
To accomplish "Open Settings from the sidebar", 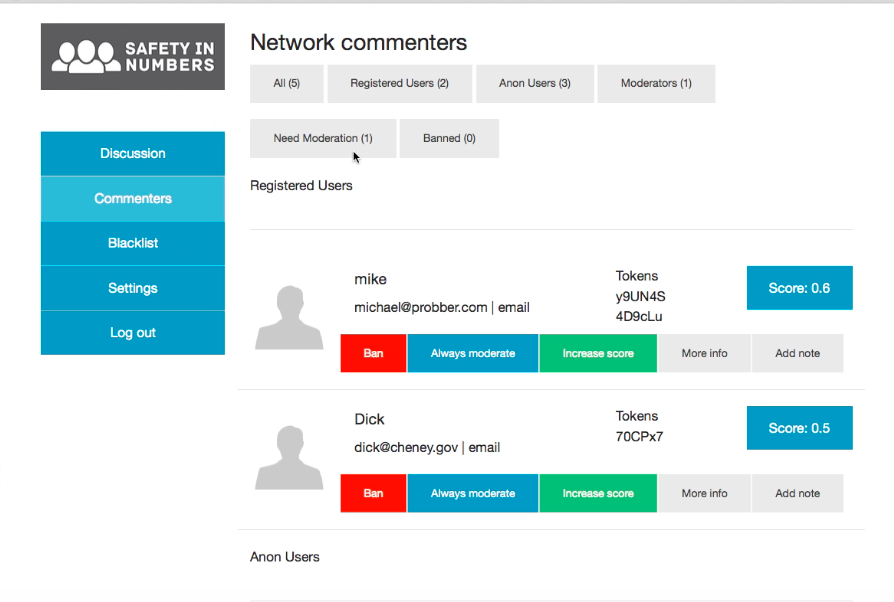I will [133, 288].
